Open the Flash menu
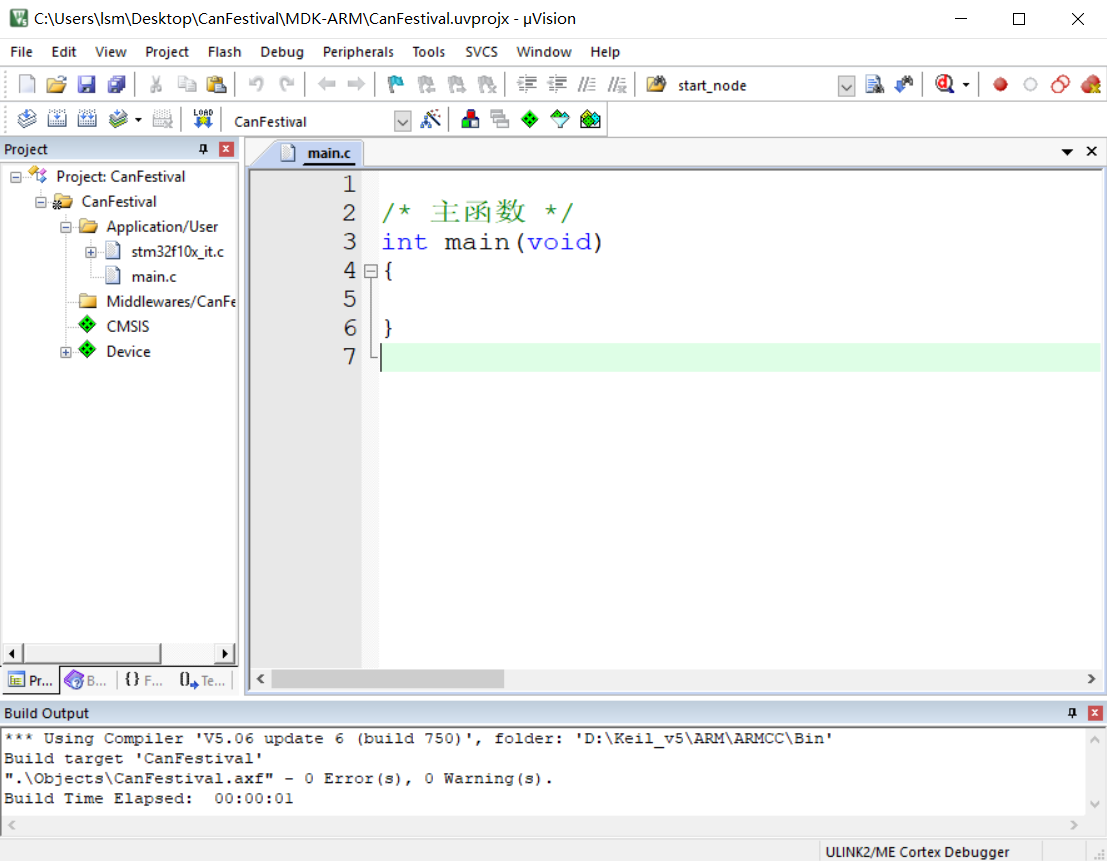 click(225, 52)
